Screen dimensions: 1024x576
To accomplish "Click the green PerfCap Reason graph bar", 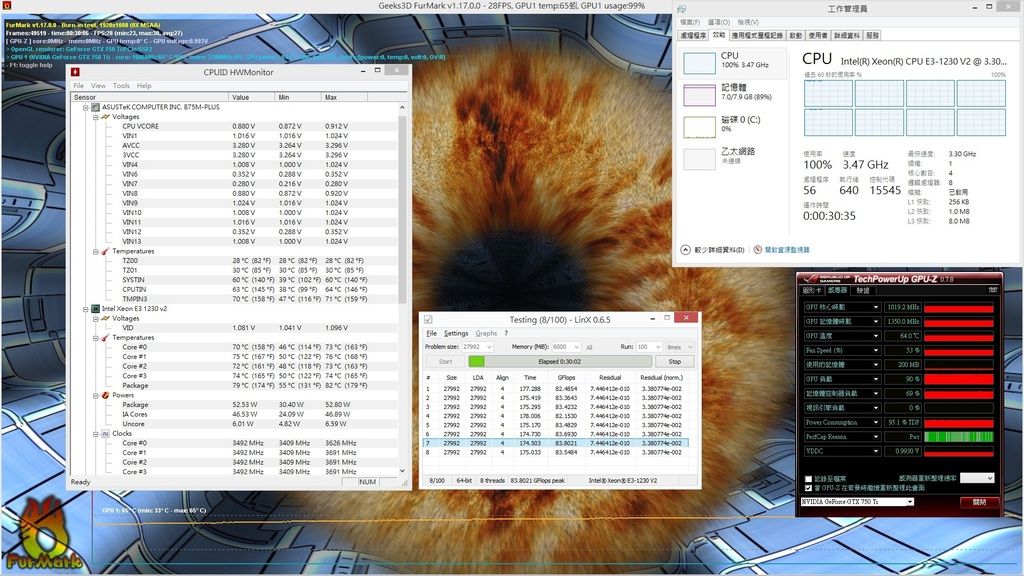I will coord(959,436).
